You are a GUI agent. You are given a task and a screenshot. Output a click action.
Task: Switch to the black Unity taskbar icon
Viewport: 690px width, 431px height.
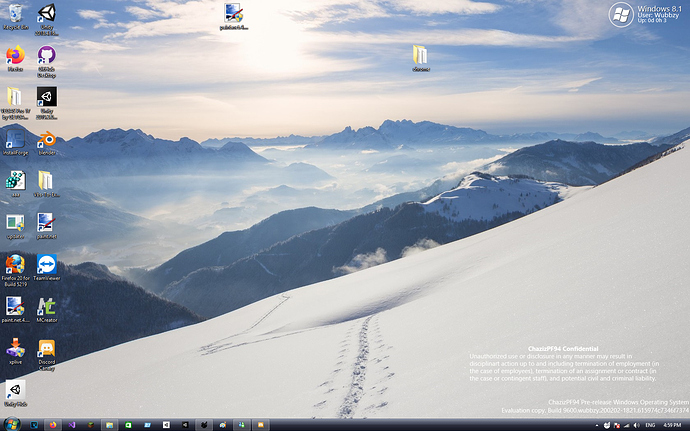[185, 425]
